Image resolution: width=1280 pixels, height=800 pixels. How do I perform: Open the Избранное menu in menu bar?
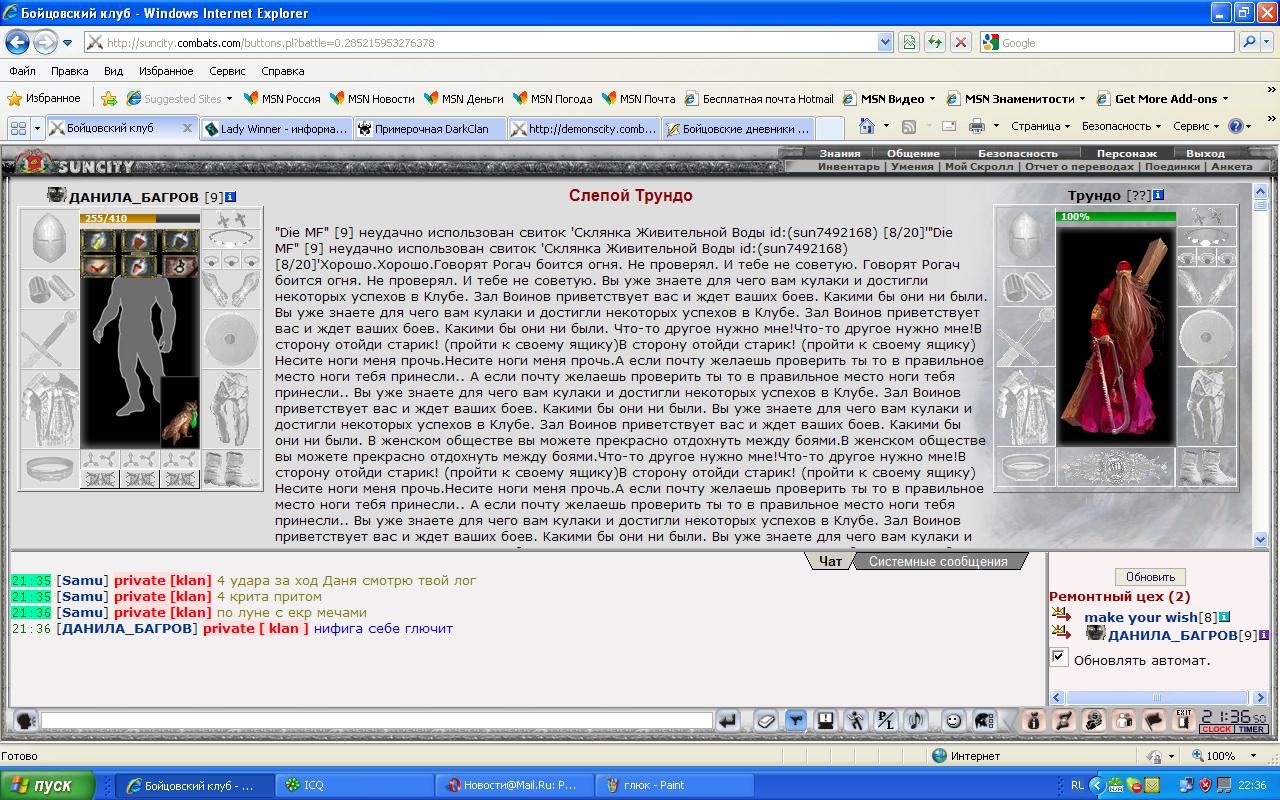[166, 71]
